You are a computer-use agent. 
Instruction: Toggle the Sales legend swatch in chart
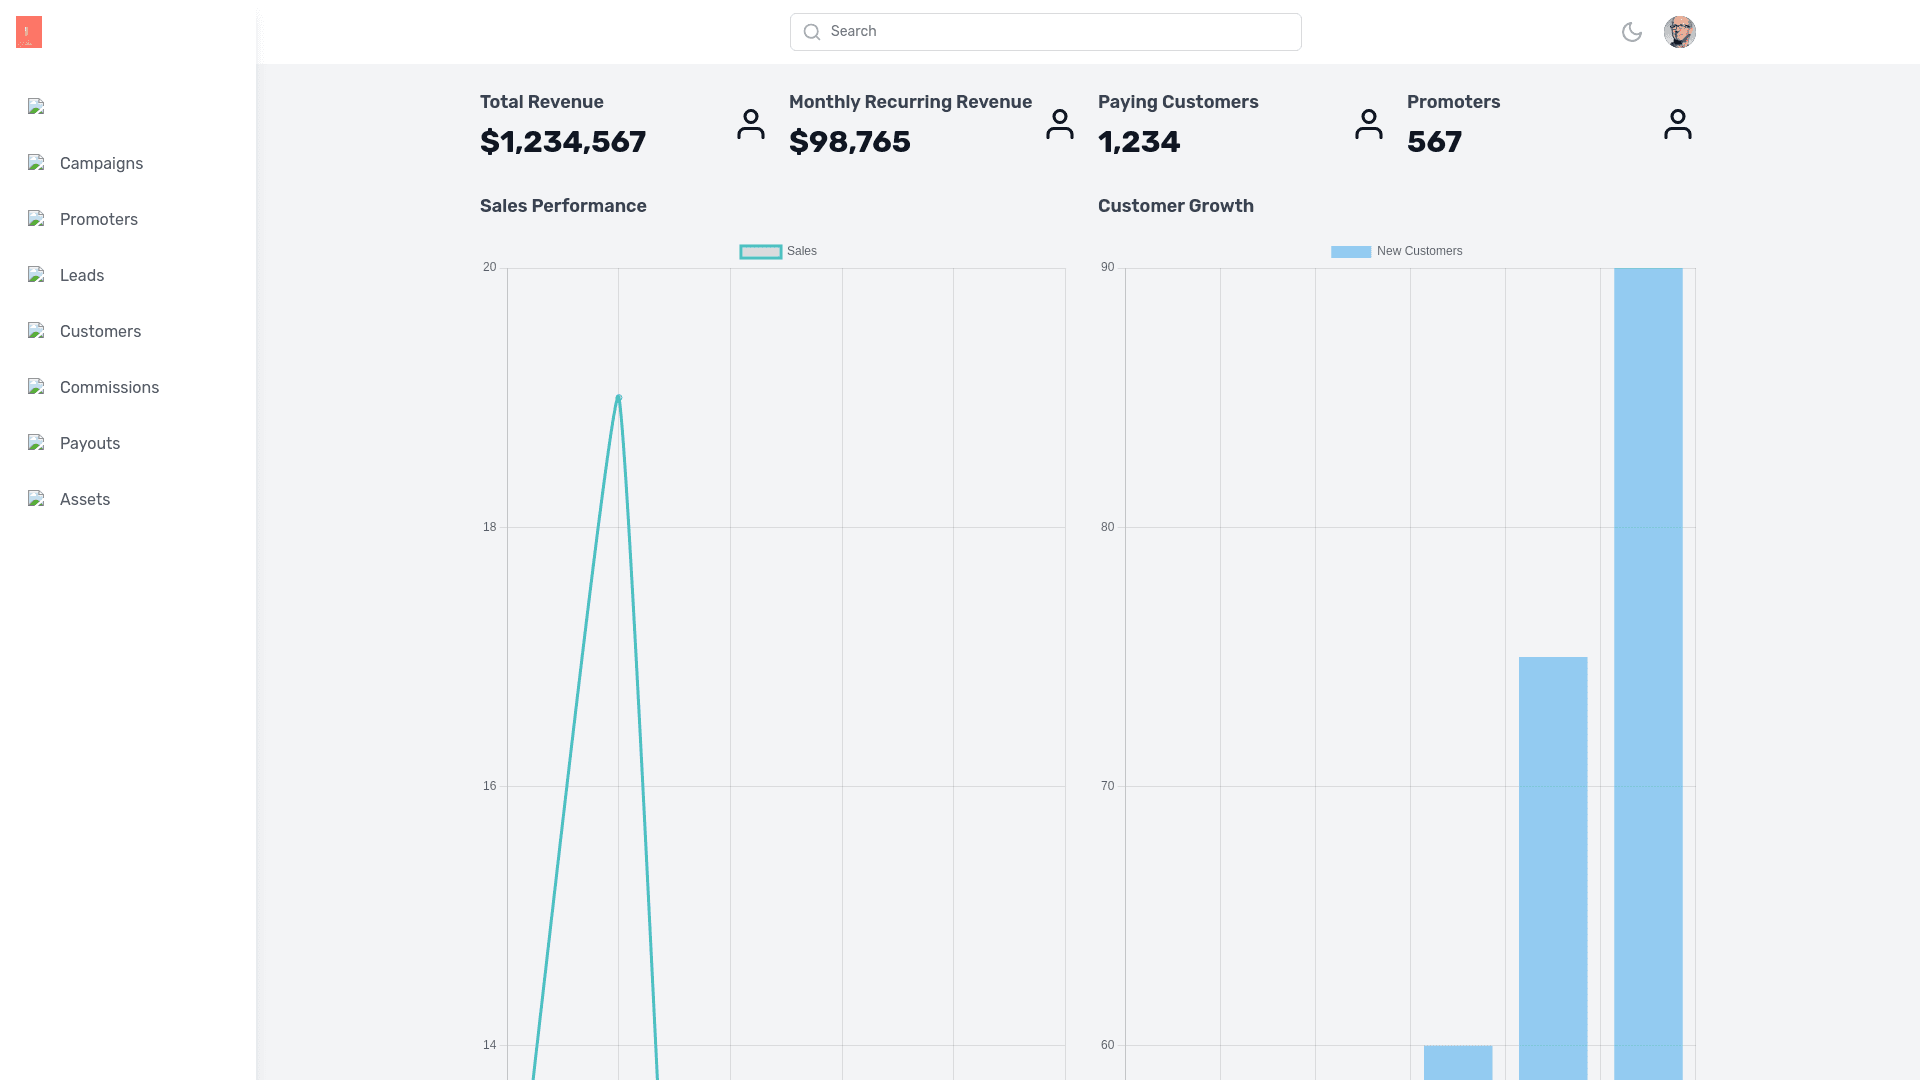761,252
